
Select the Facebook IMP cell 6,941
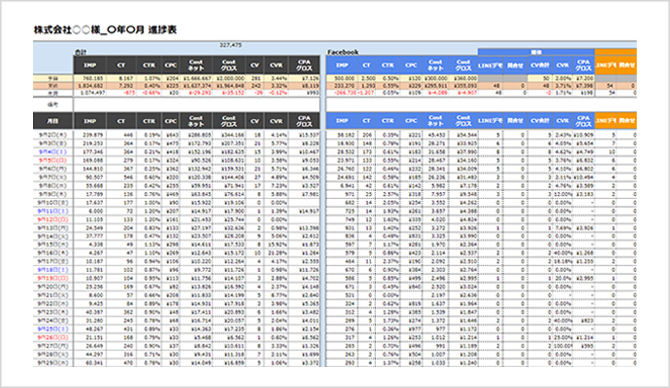(x=342, y=186)
